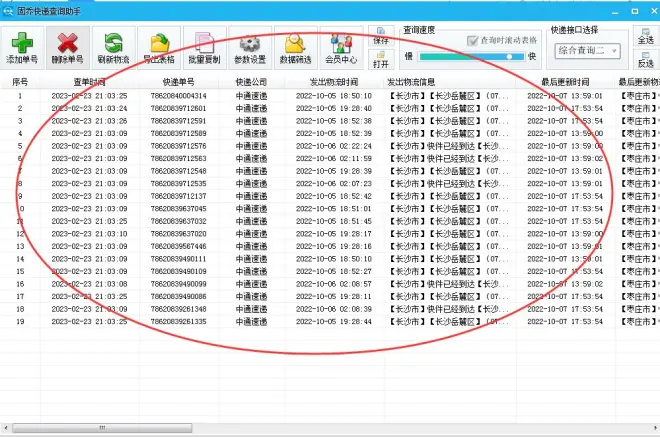Sort by 快递单号 column header
Viewport: 660px width, 437px height.
click(x=178, y=81)
